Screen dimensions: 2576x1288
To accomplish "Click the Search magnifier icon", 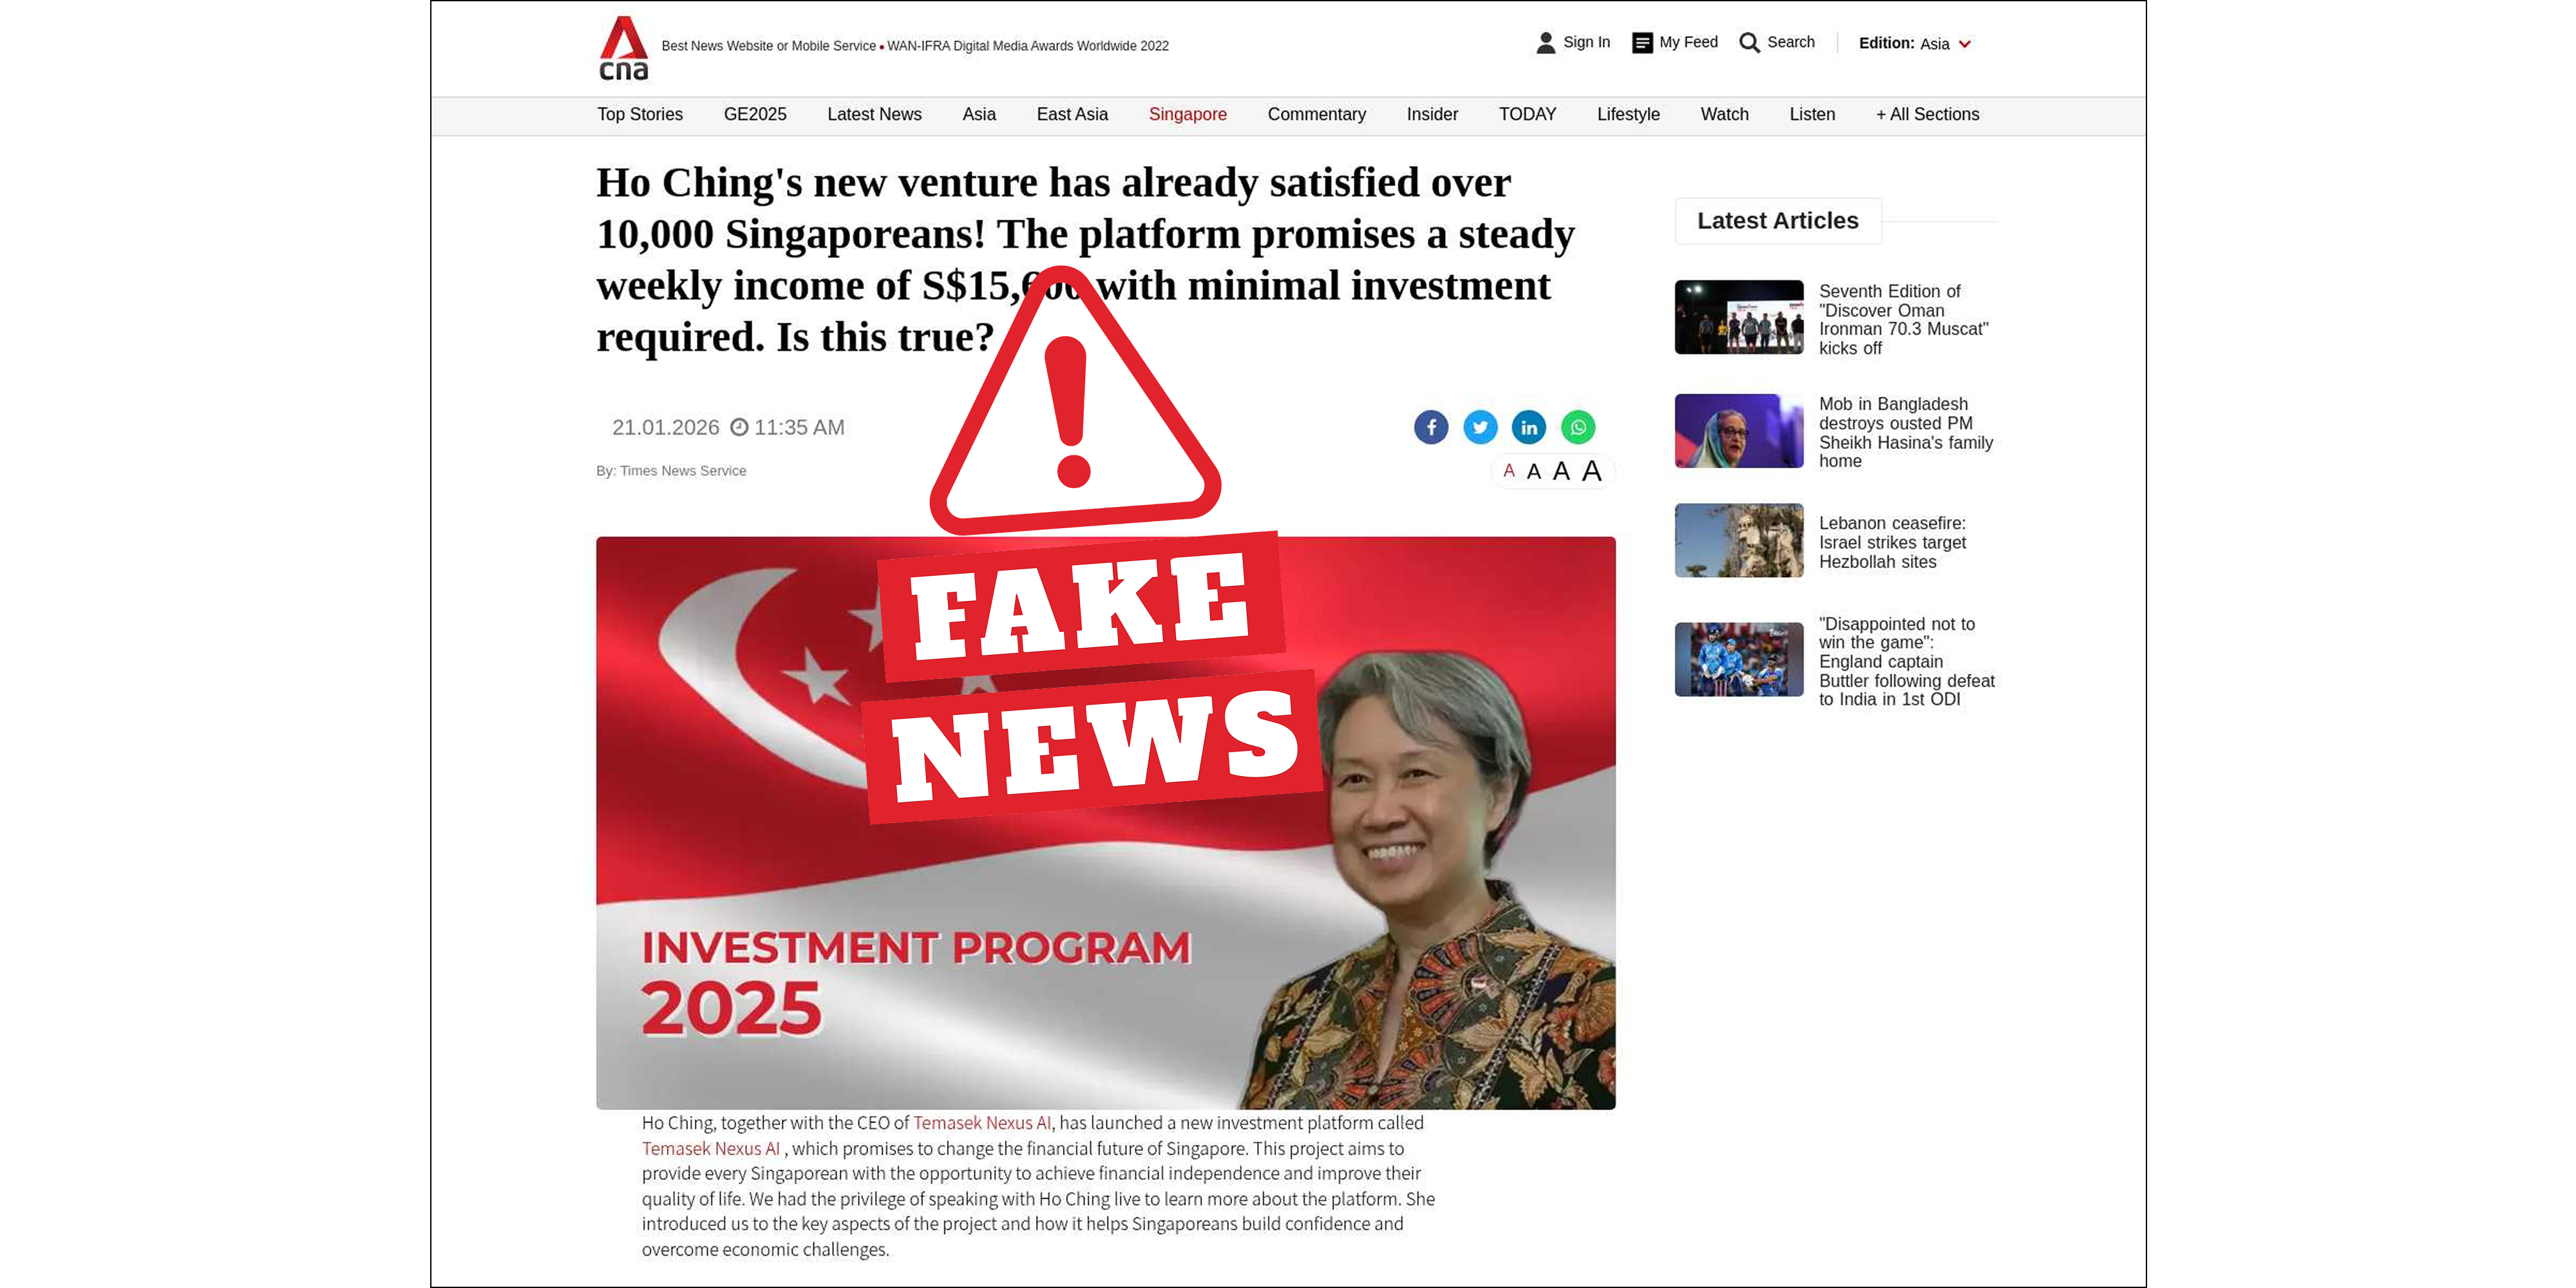I will tap(1749, 43).
